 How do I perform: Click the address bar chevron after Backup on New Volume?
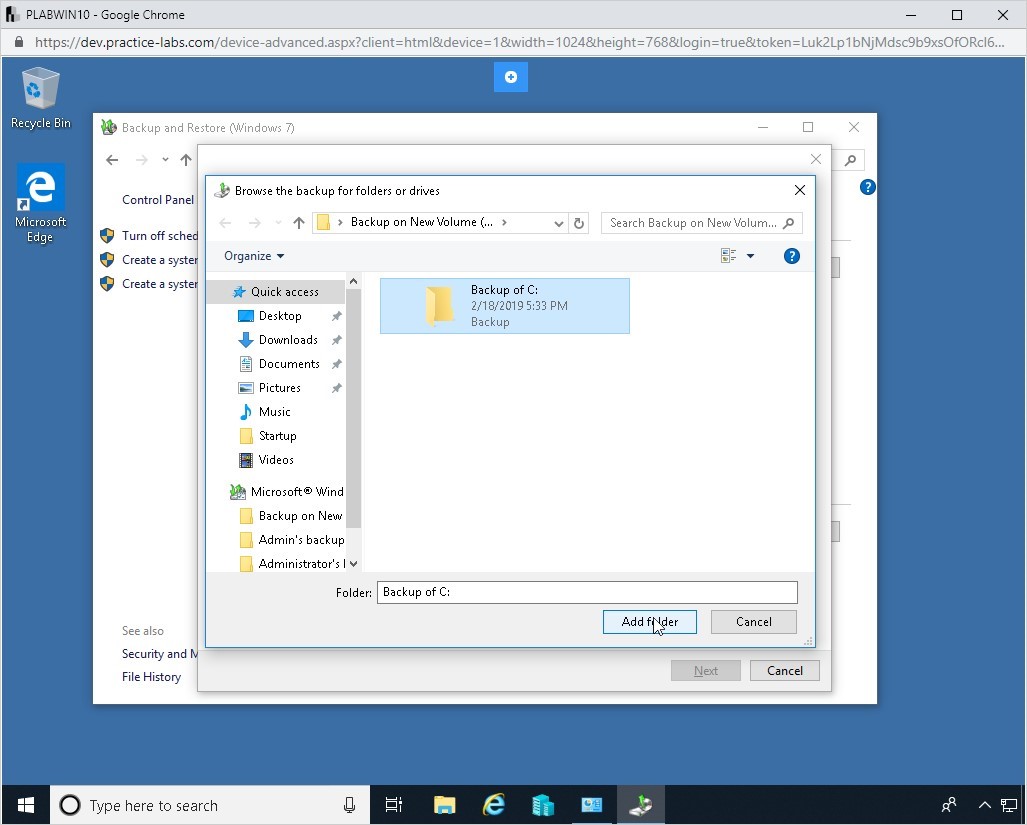pos(504,223)
